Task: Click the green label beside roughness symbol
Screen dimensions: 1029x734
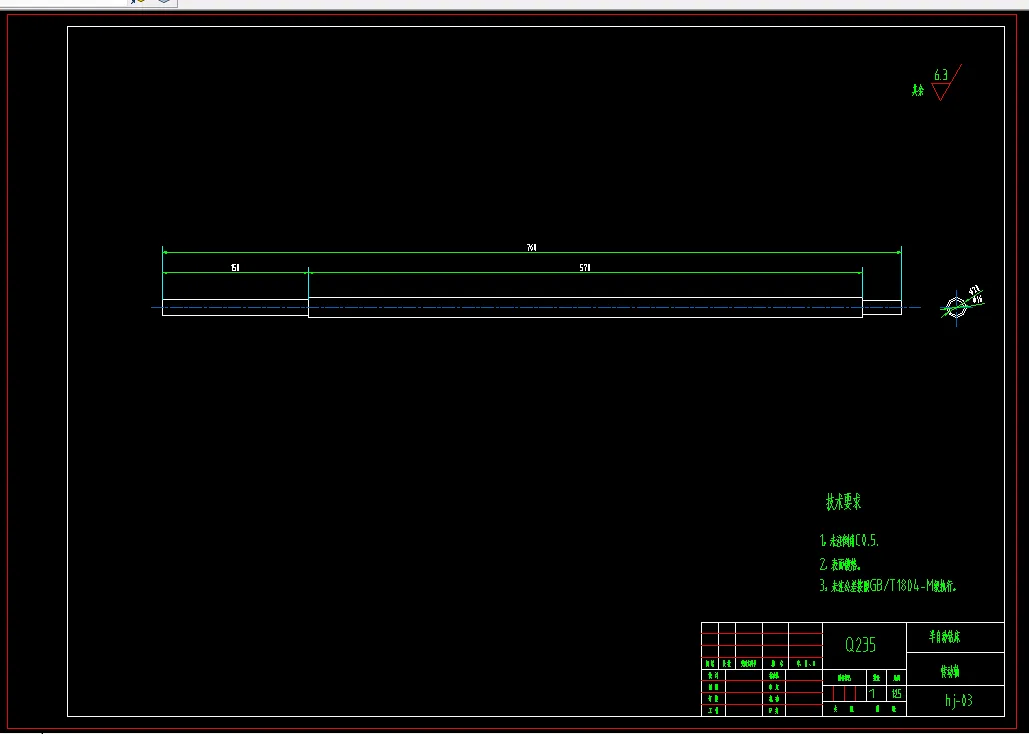Action: [x=917, y=91]
